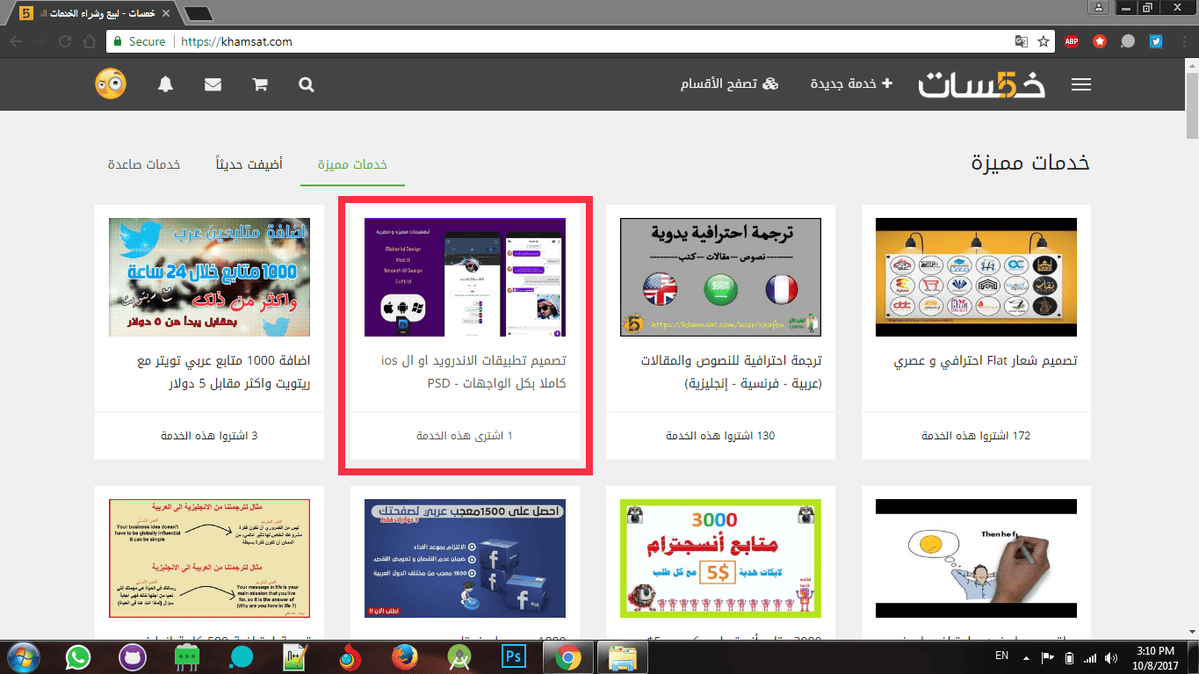Open Firefox from the taskbar

pyautogui.click(x=405, y=657)
